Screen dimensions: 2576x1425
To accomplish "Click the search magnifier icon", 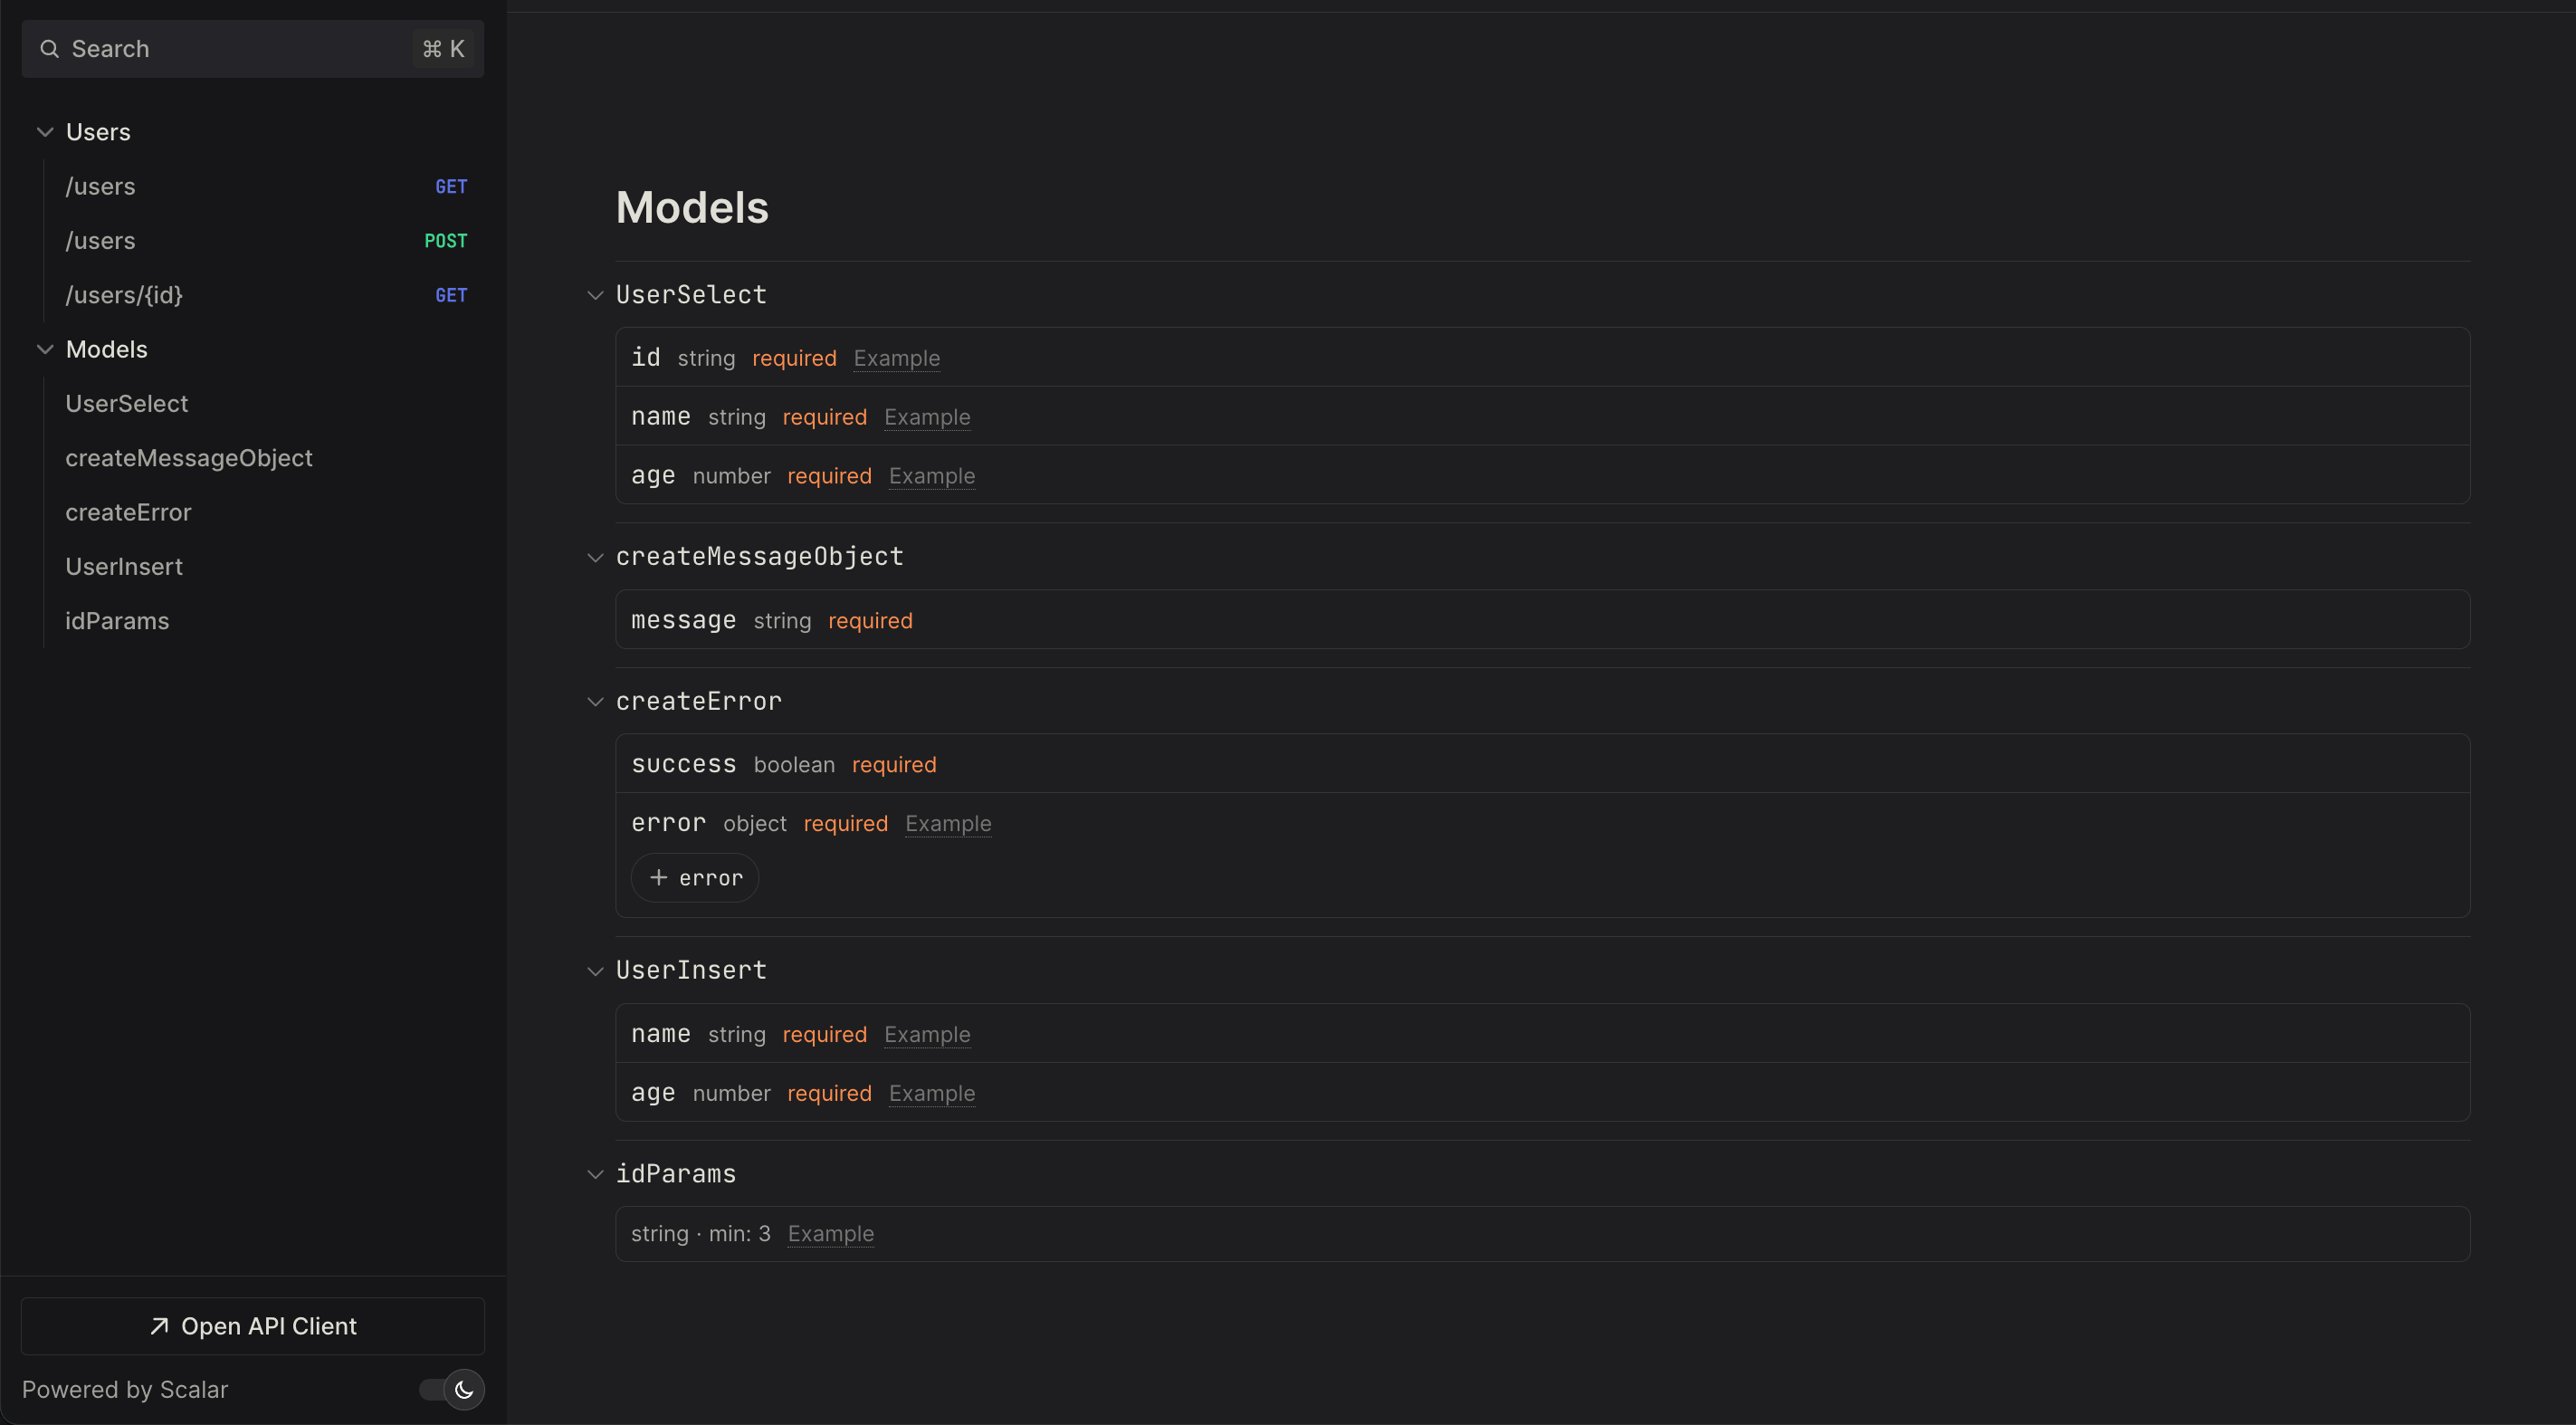I will pyautogui.click(x=49, y=48).
